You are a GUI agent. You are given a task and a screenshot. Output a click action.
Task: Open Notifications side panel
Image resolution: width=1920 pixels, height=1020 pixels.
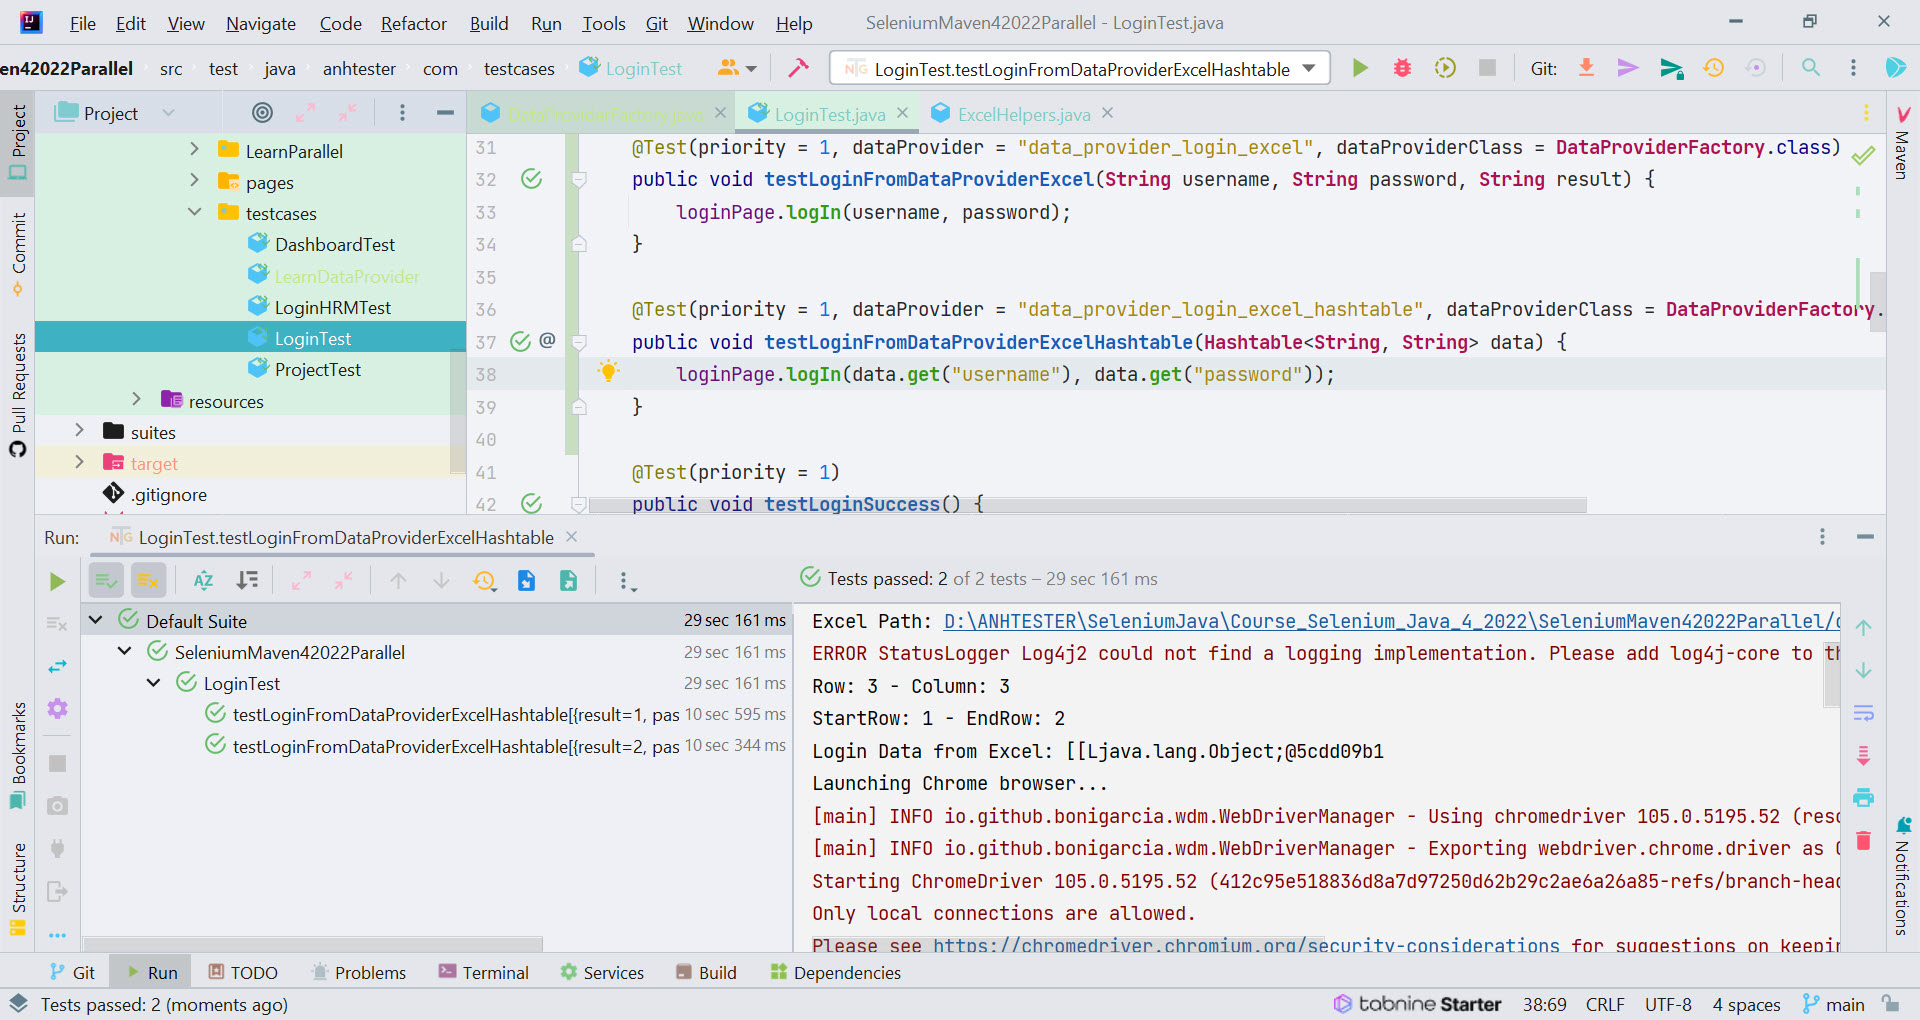(x=1903, y=877)
